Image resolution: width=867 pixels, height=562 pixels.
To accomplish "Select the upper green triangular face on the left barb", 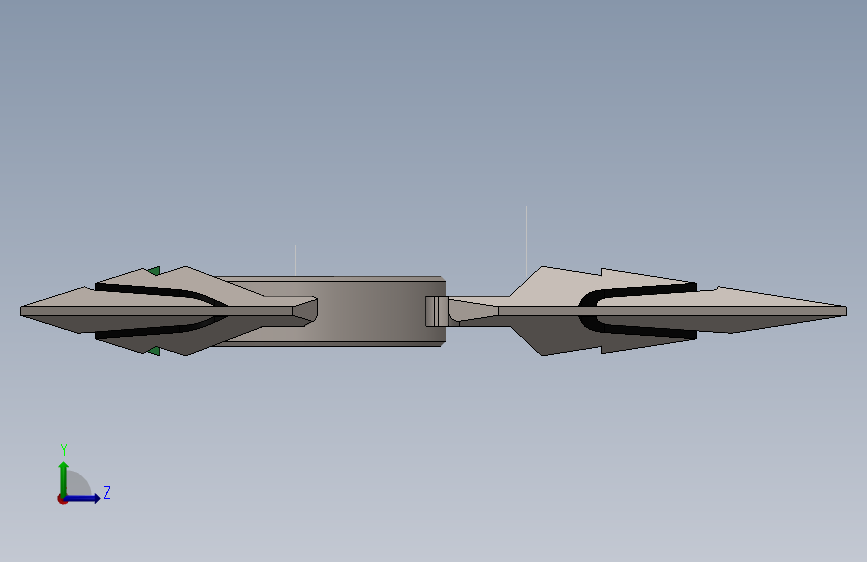I will (154, 270).
